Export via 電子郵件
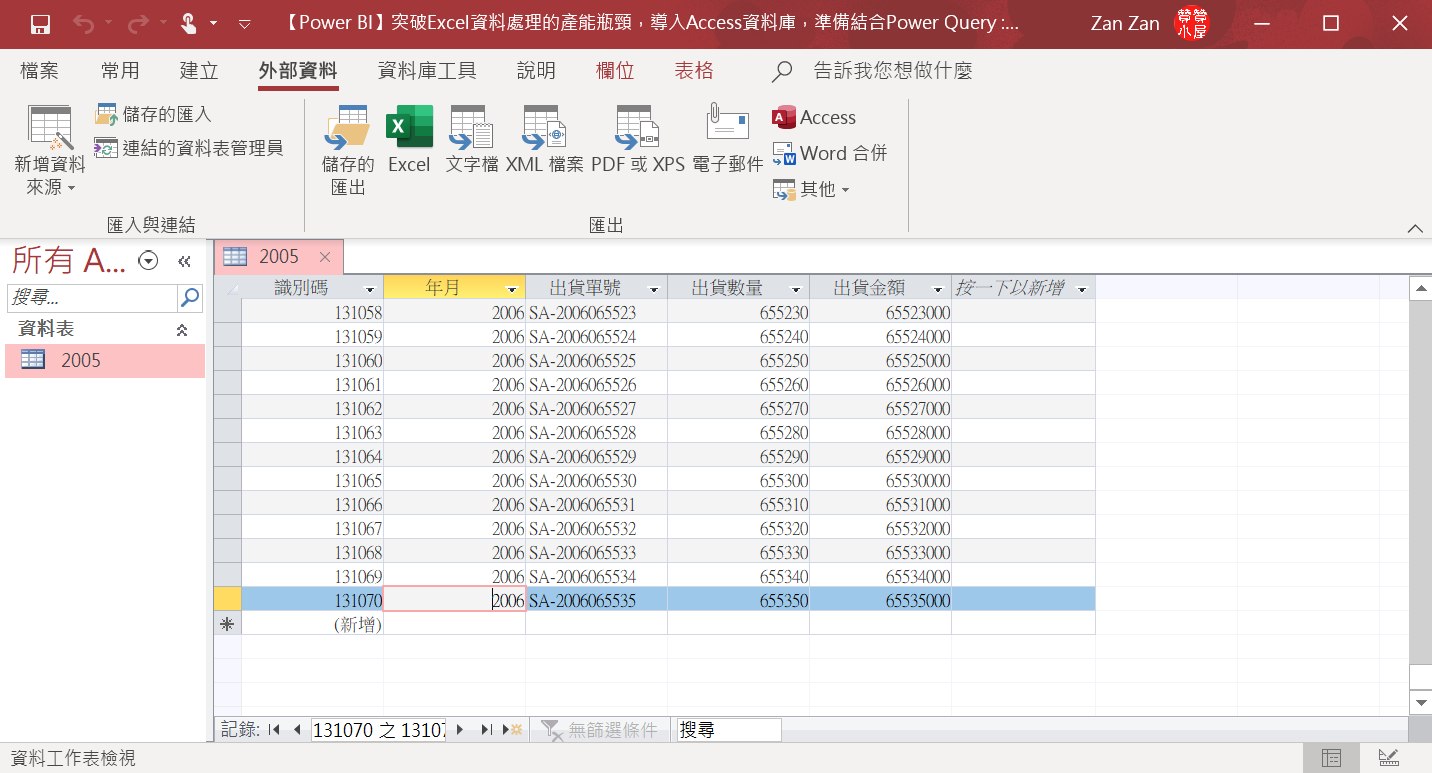1432x773 pixels. (728, 140)
